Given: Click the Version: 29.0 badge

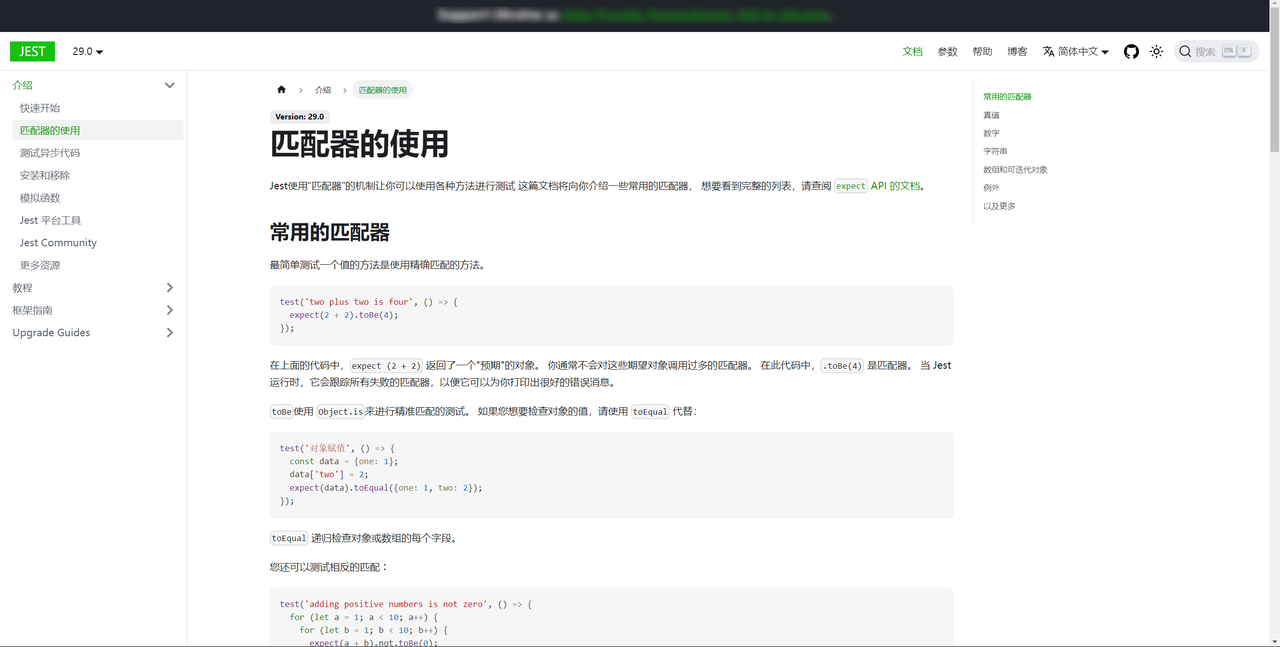Looking at the screenshot, I should [x=299, y=117].
